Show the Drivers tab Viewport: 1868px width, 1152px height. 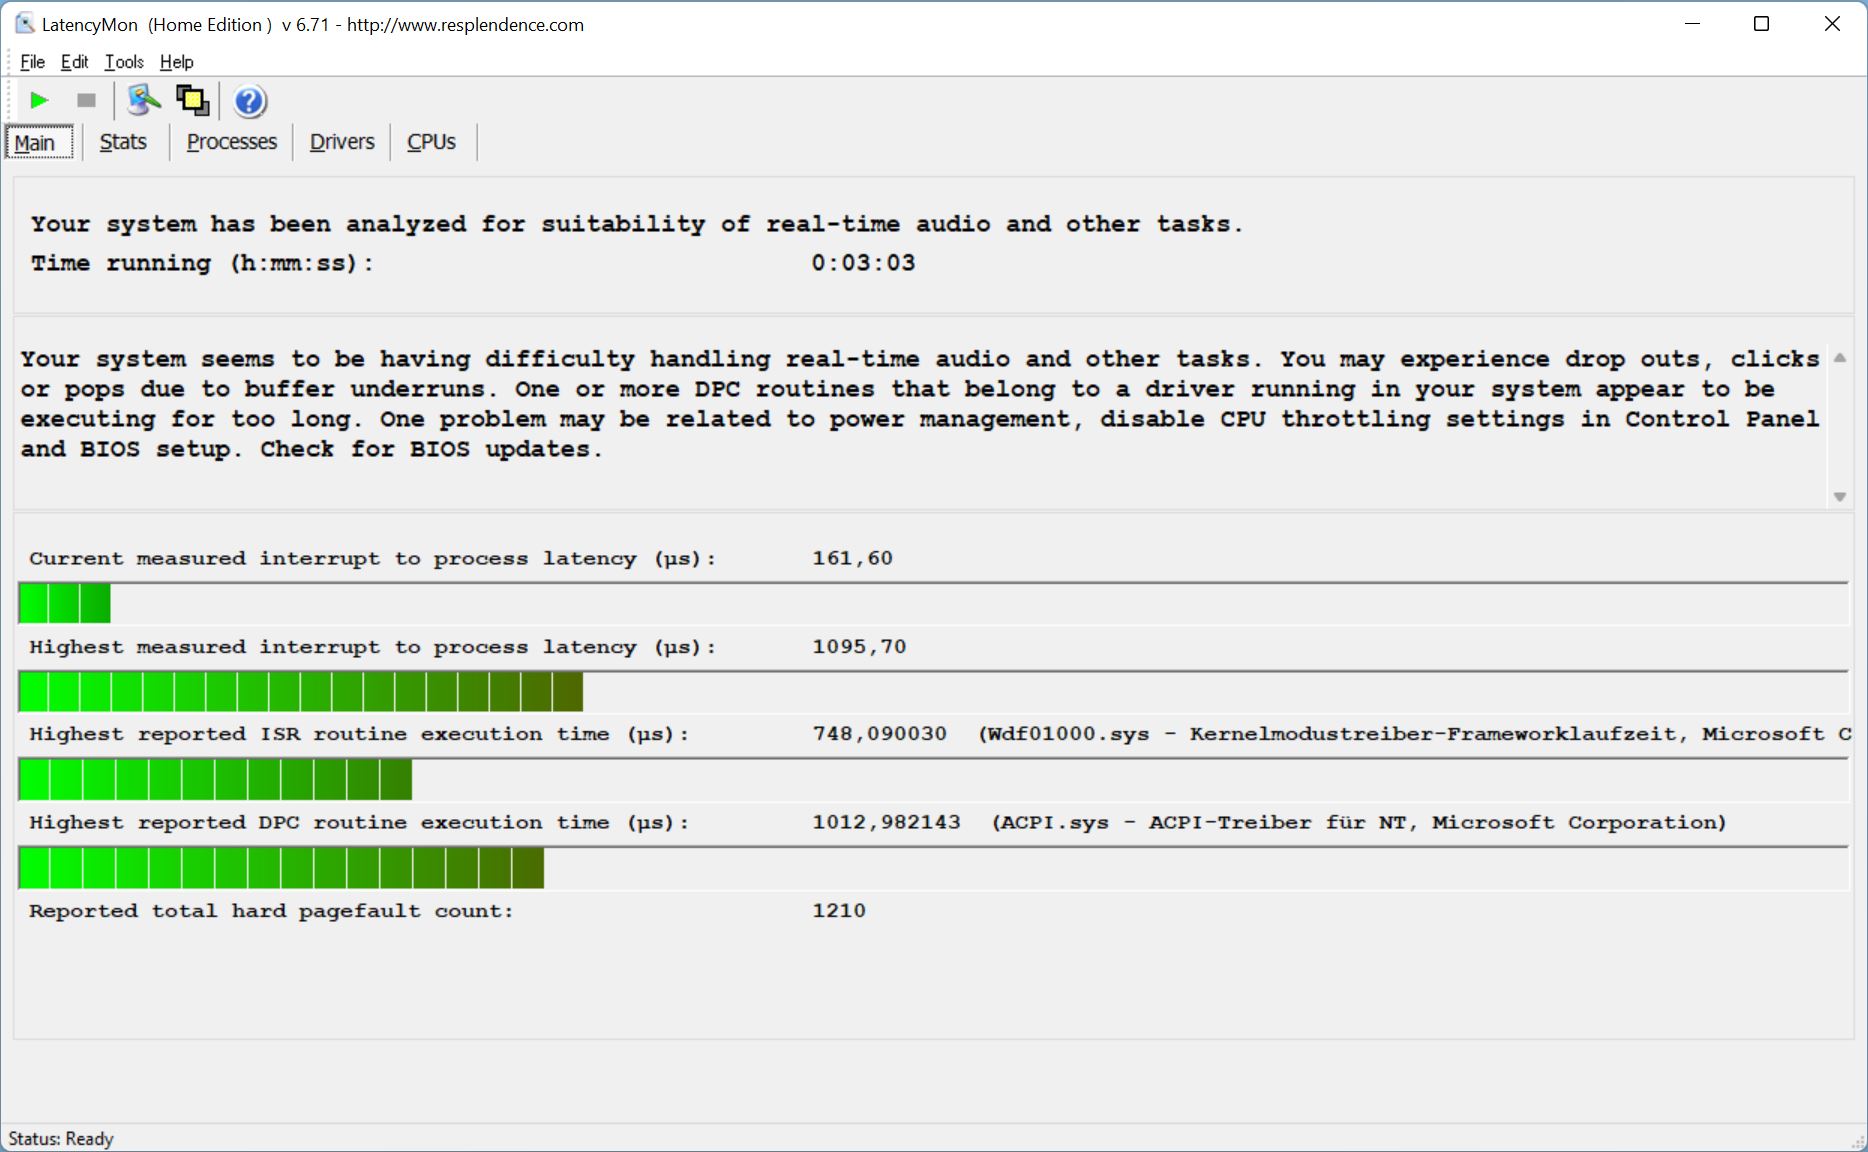342,142
